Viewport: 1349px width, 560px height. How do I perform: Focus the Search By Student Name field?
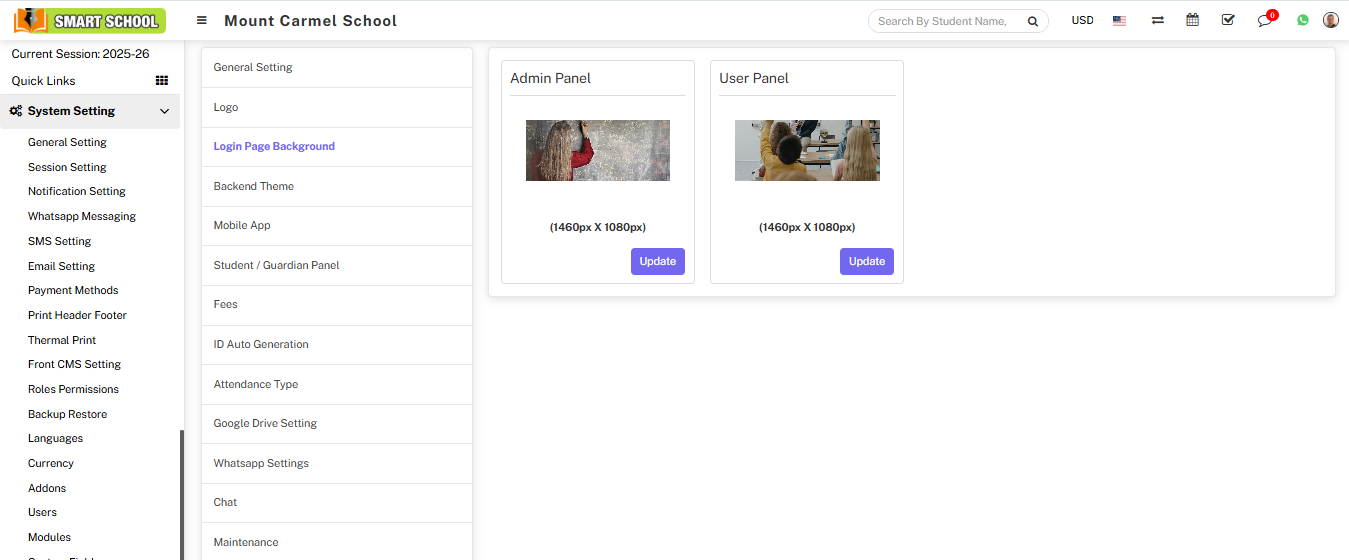point(945,21)
